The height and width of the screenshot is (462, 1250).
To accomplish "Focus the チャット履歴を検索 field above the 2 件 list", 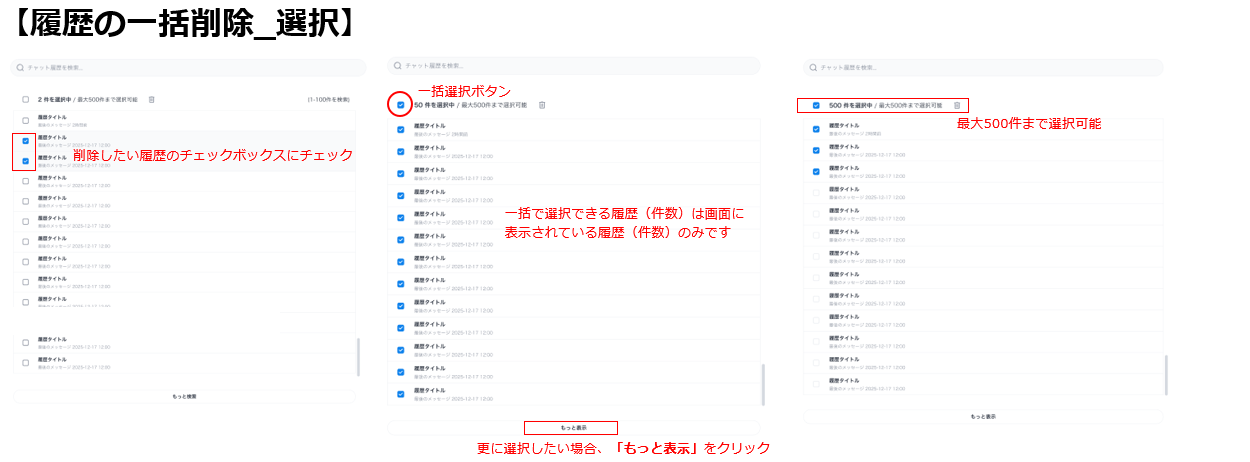I will coord(187,67).
